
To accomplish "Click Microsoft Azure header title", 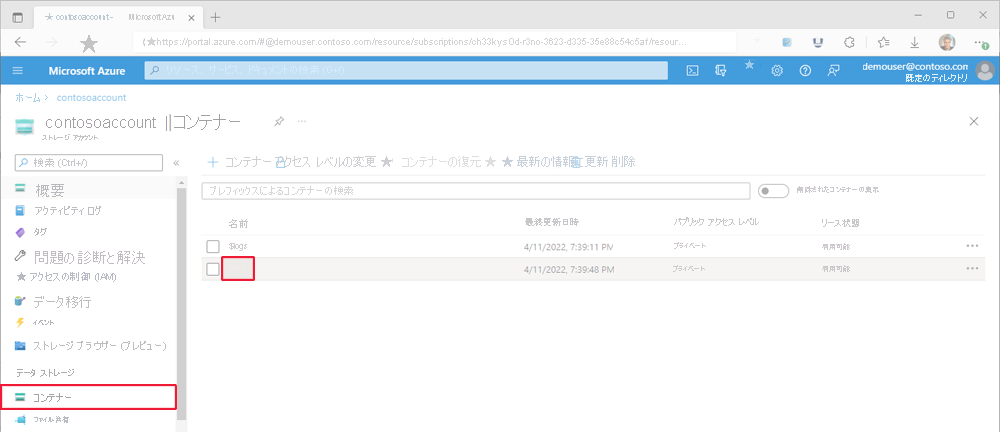I will point(87,71).
